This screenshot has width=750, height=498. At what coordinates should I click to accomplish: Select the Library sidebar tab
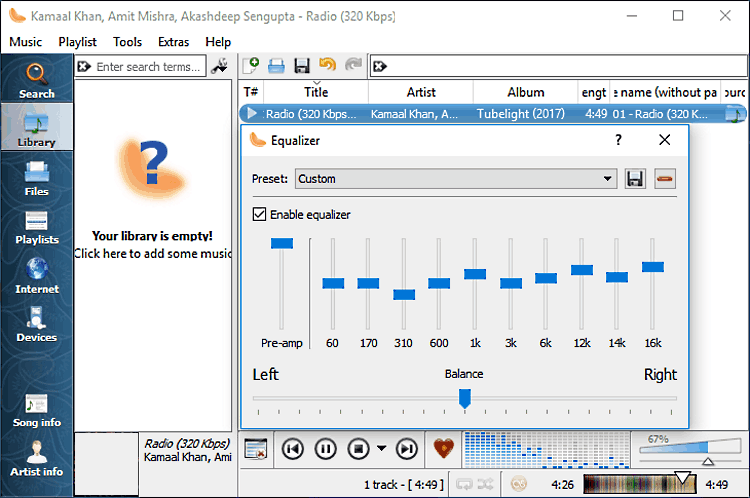pyautogui.click(x=36, y=127)
